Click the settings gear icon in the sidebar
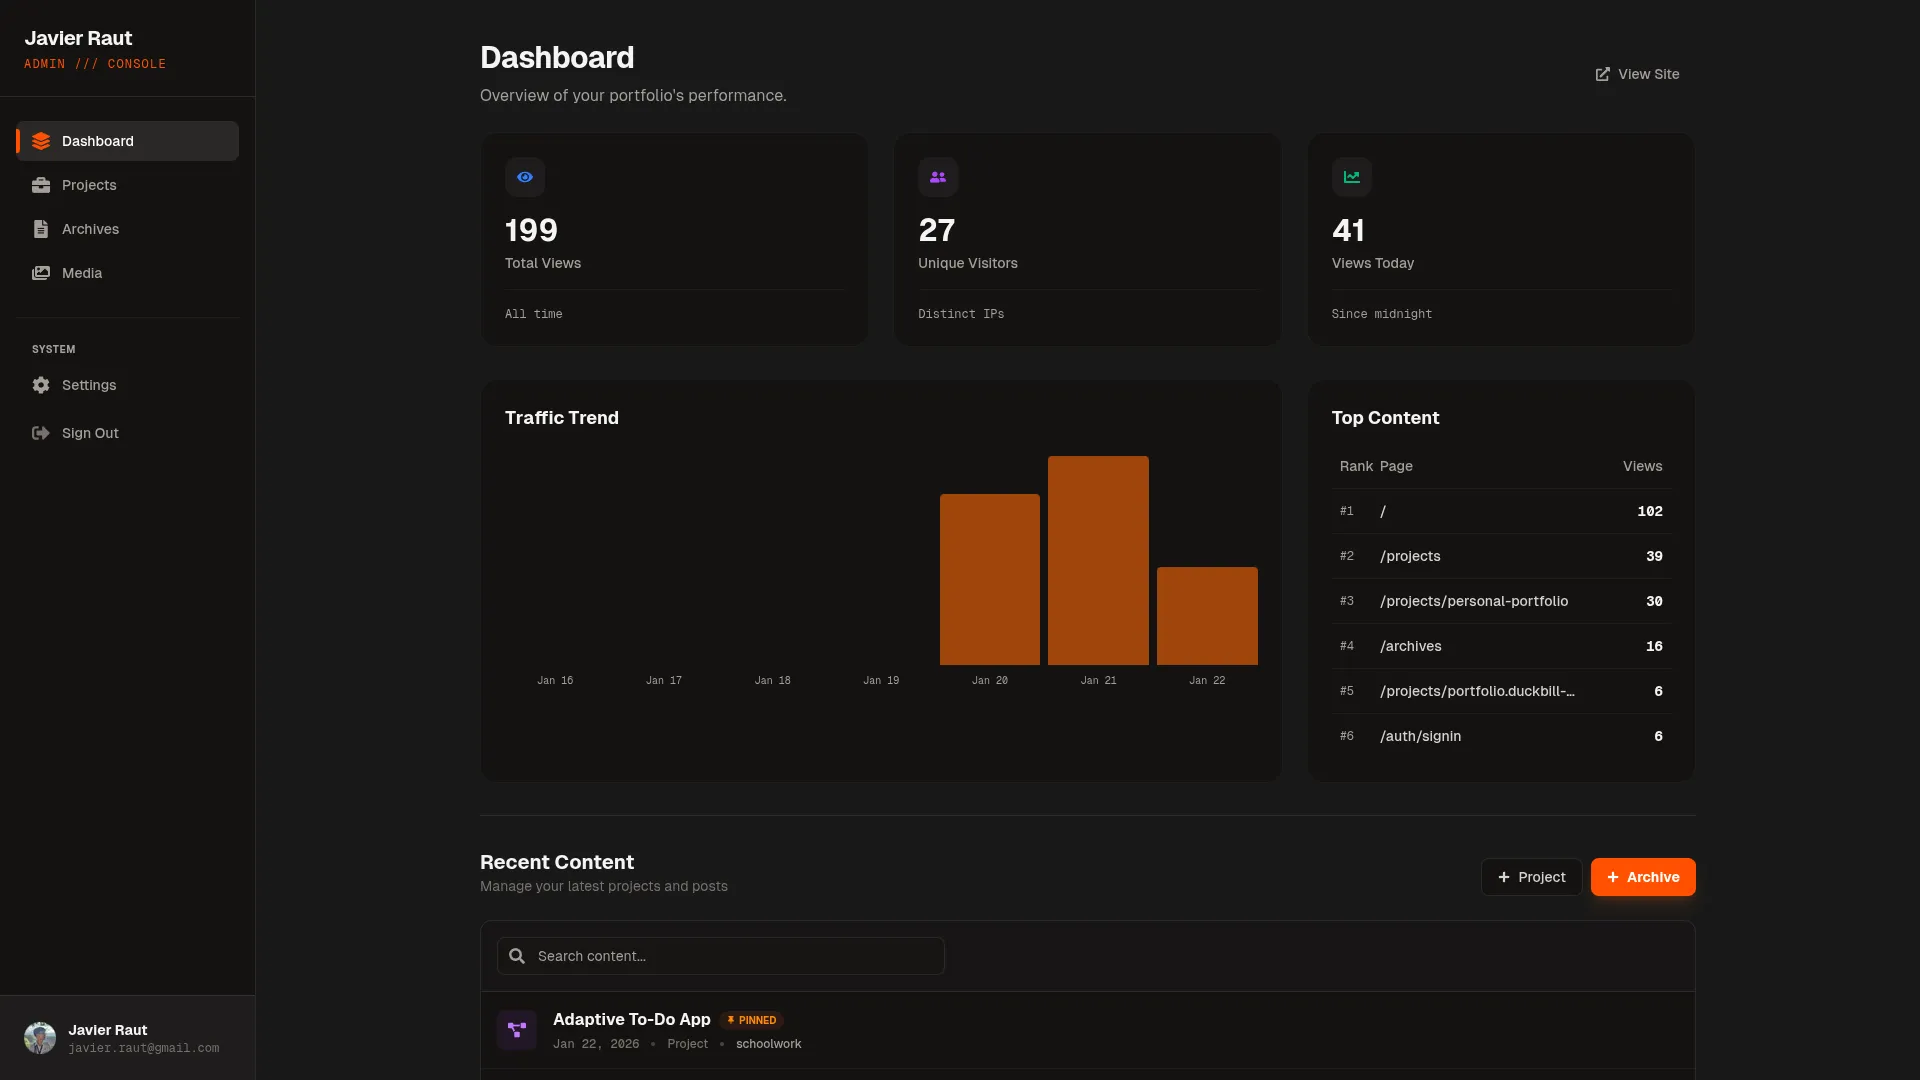1920x1080 pixels. [x=41, y=385]
